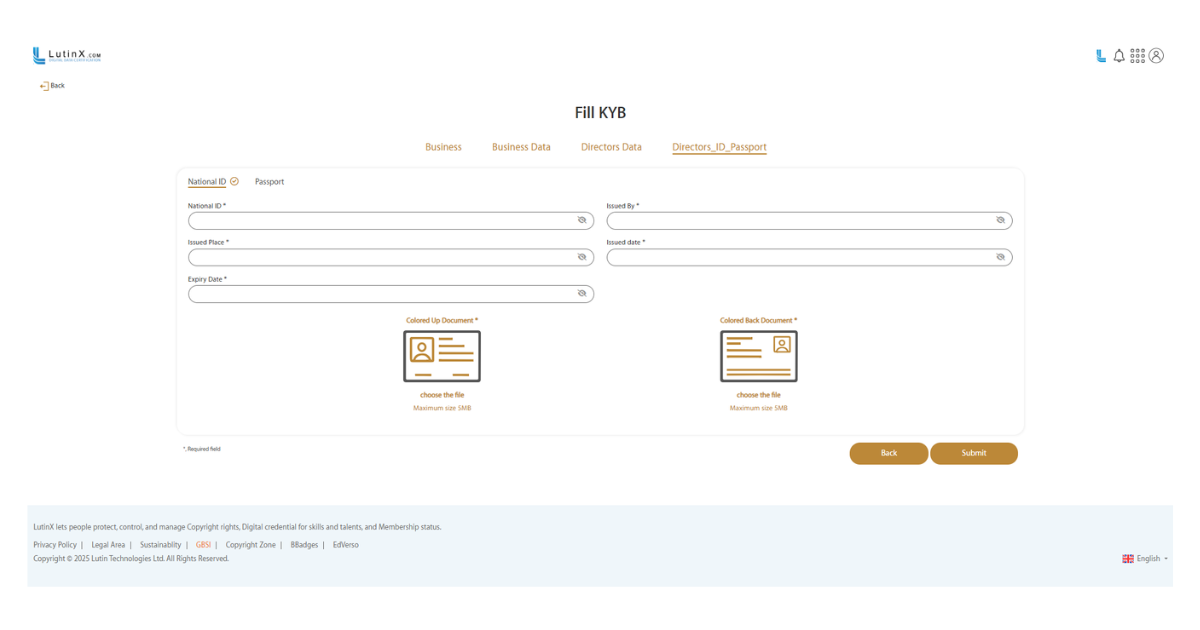Click the small blue L icon in header
The height and width of the screenshot is (630, 1200).
click(1101, 56)
